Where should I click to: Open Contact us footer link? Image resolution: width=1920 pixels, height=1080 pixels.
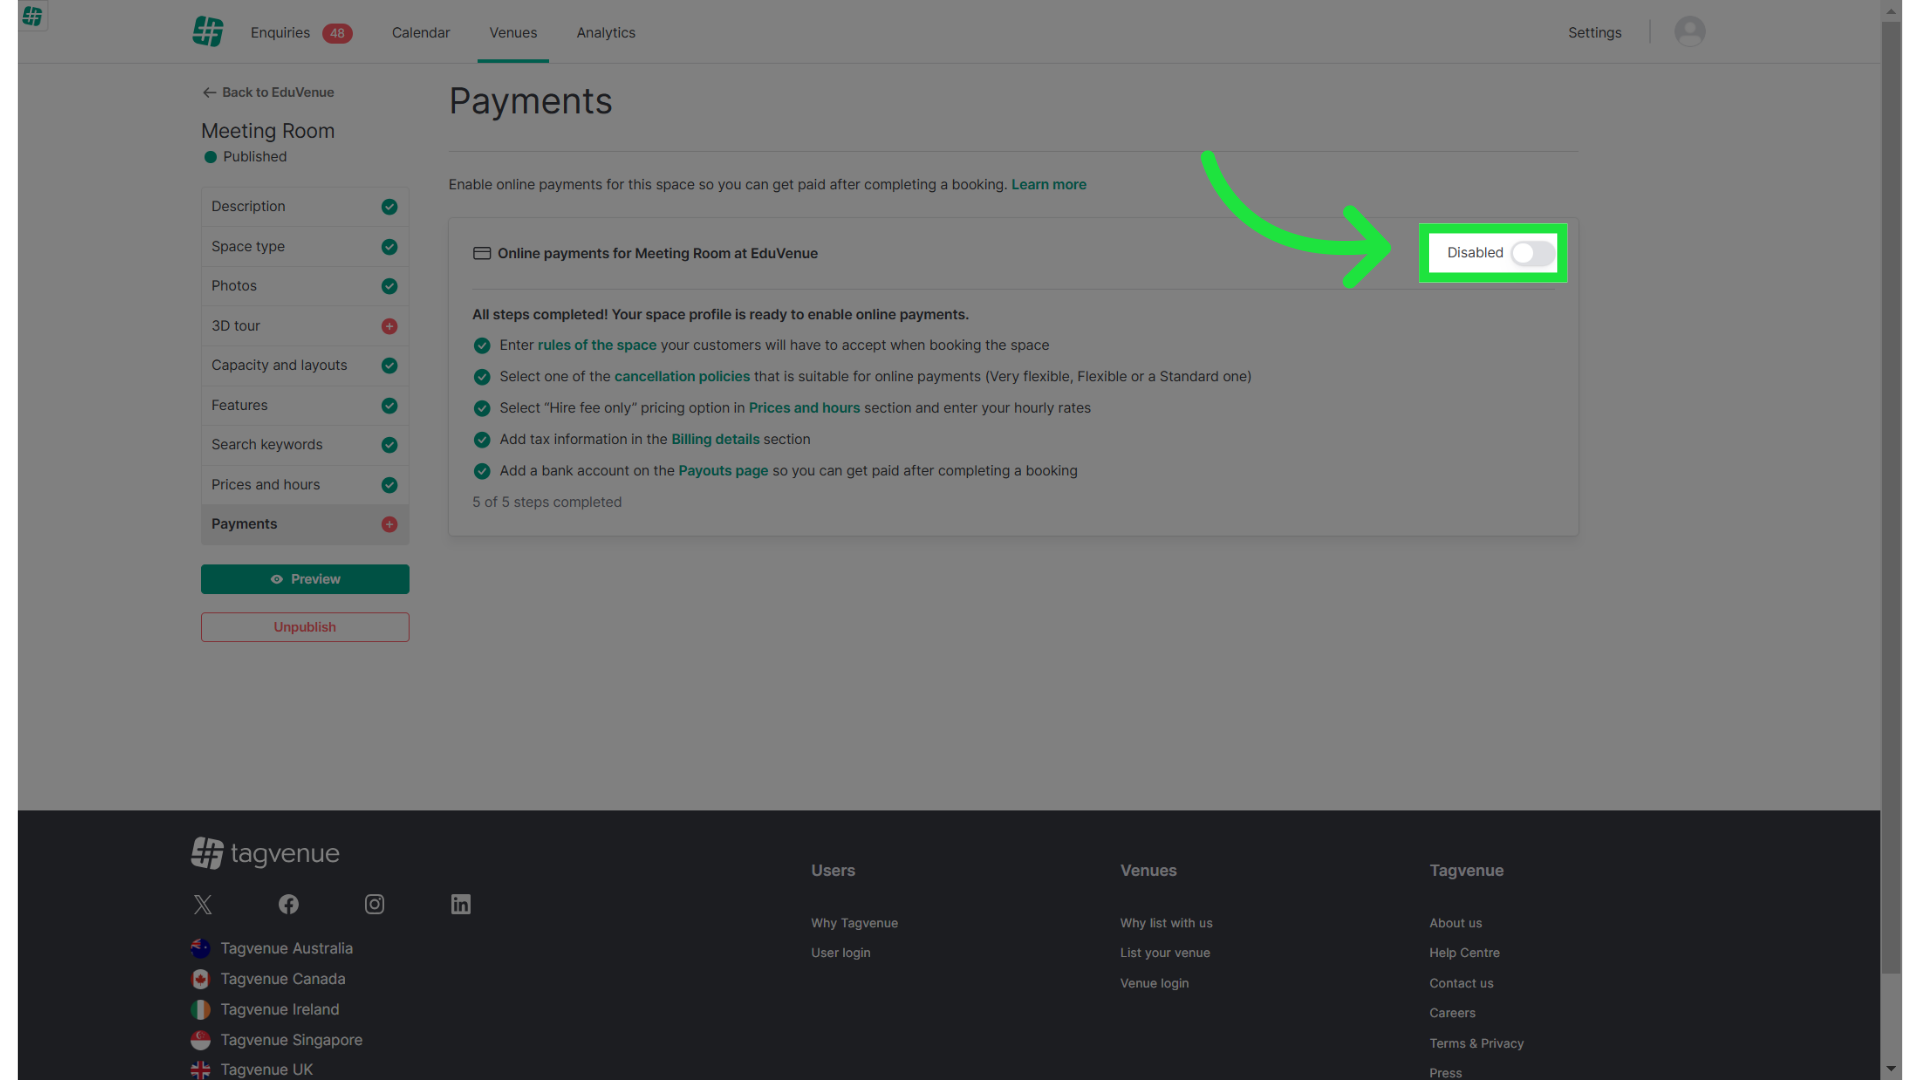tap(1461, 984)
